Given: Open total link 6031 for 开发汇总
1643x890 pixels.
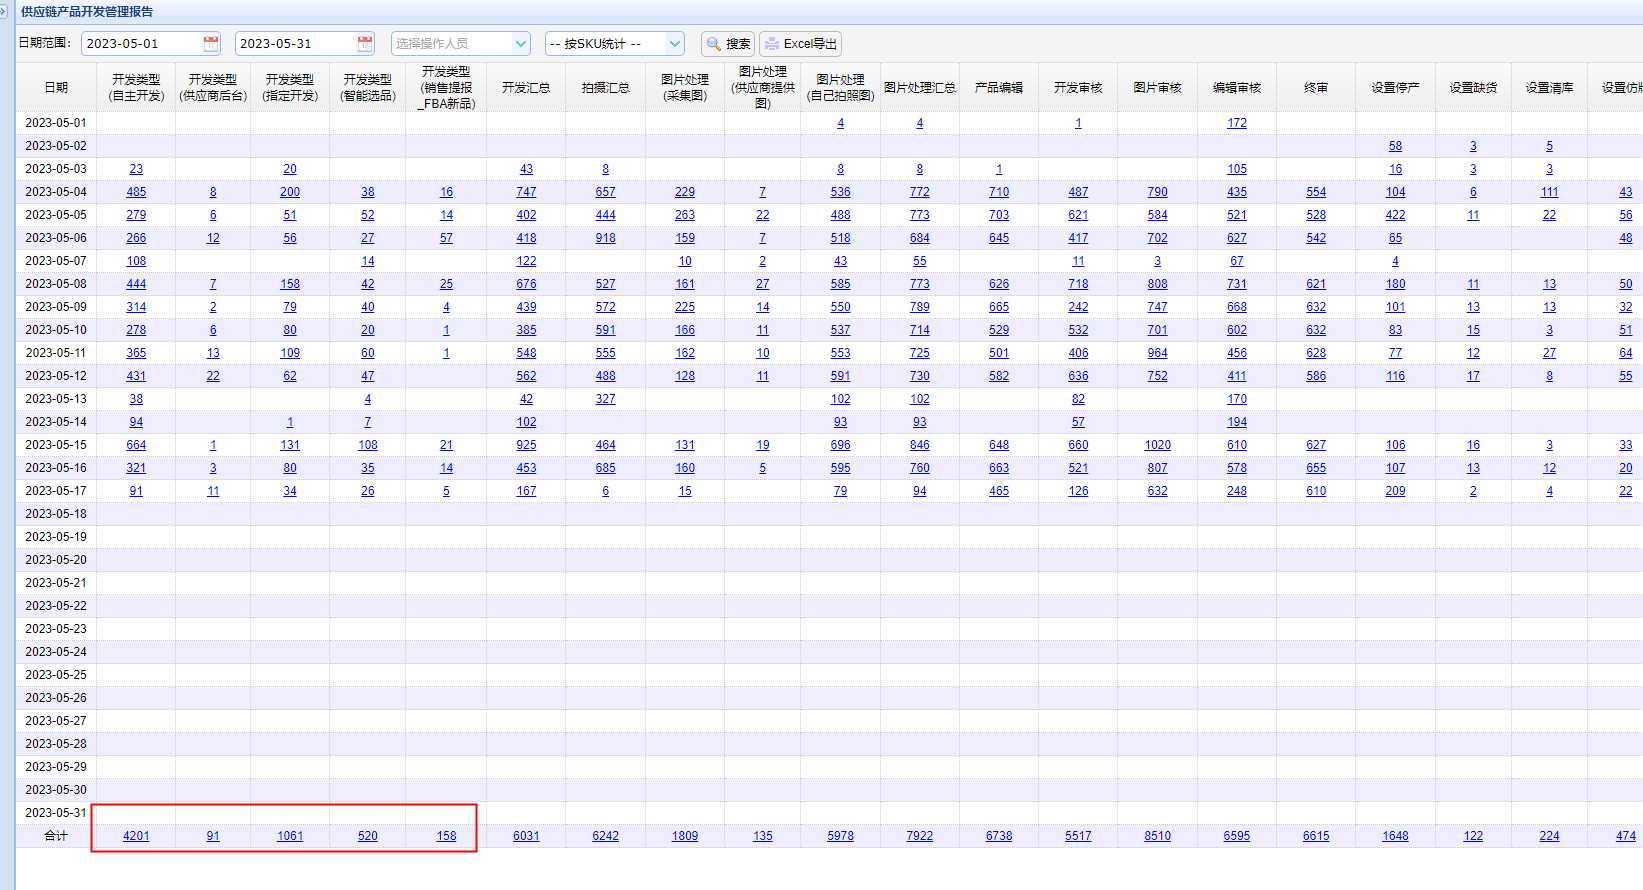Looking at the screenshot, I should click(x=526, y=836).
